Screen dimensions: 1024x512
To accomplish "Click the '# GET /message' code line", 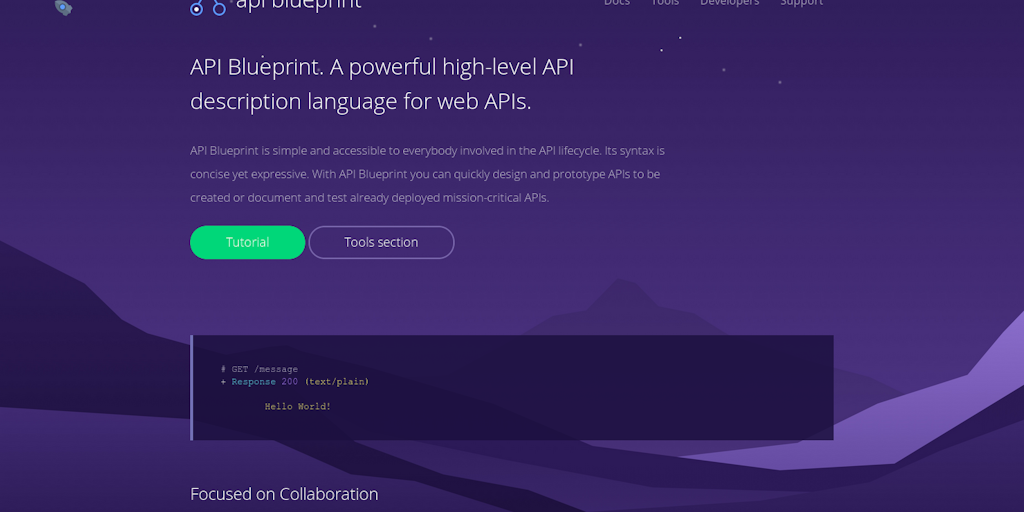I will coord(259,369).
